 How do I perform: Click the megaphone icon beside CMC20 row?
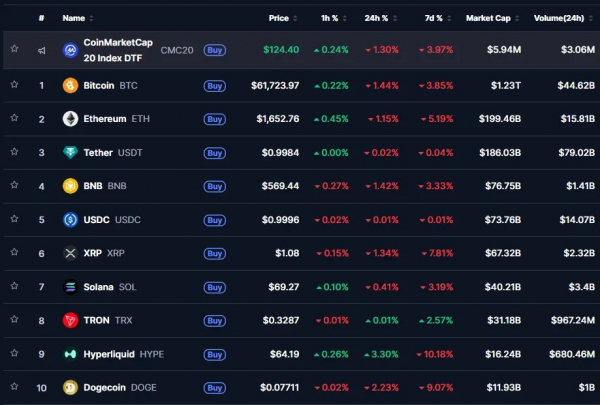coord(41,50)
